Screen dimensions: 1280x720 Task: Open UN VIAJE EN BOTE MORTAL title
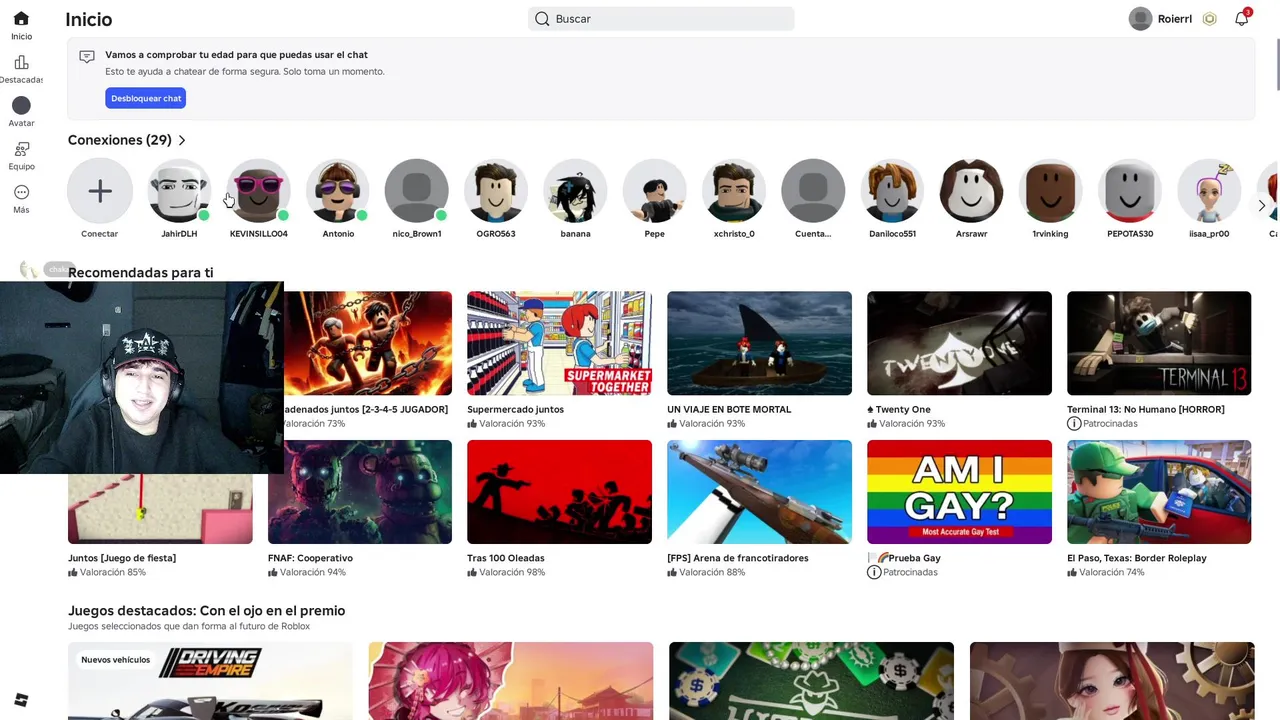(729, 409)
